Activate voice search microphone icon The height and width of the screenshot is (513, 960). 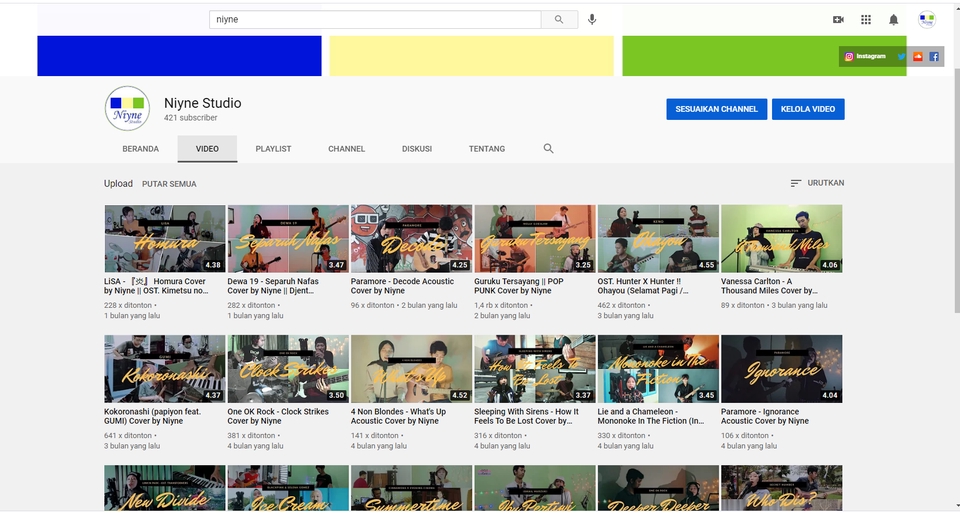tap(591, 20)
